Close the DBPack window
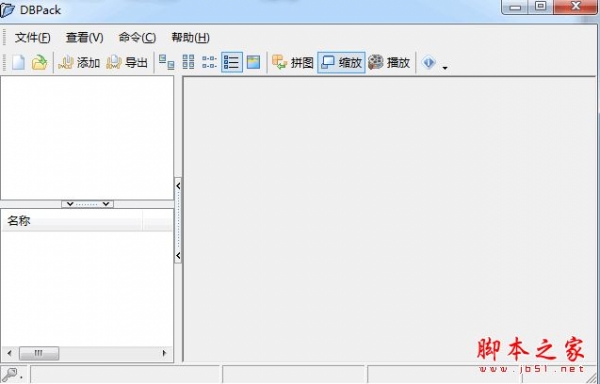Viewport: 600px width, 384px height. point(575,7)
